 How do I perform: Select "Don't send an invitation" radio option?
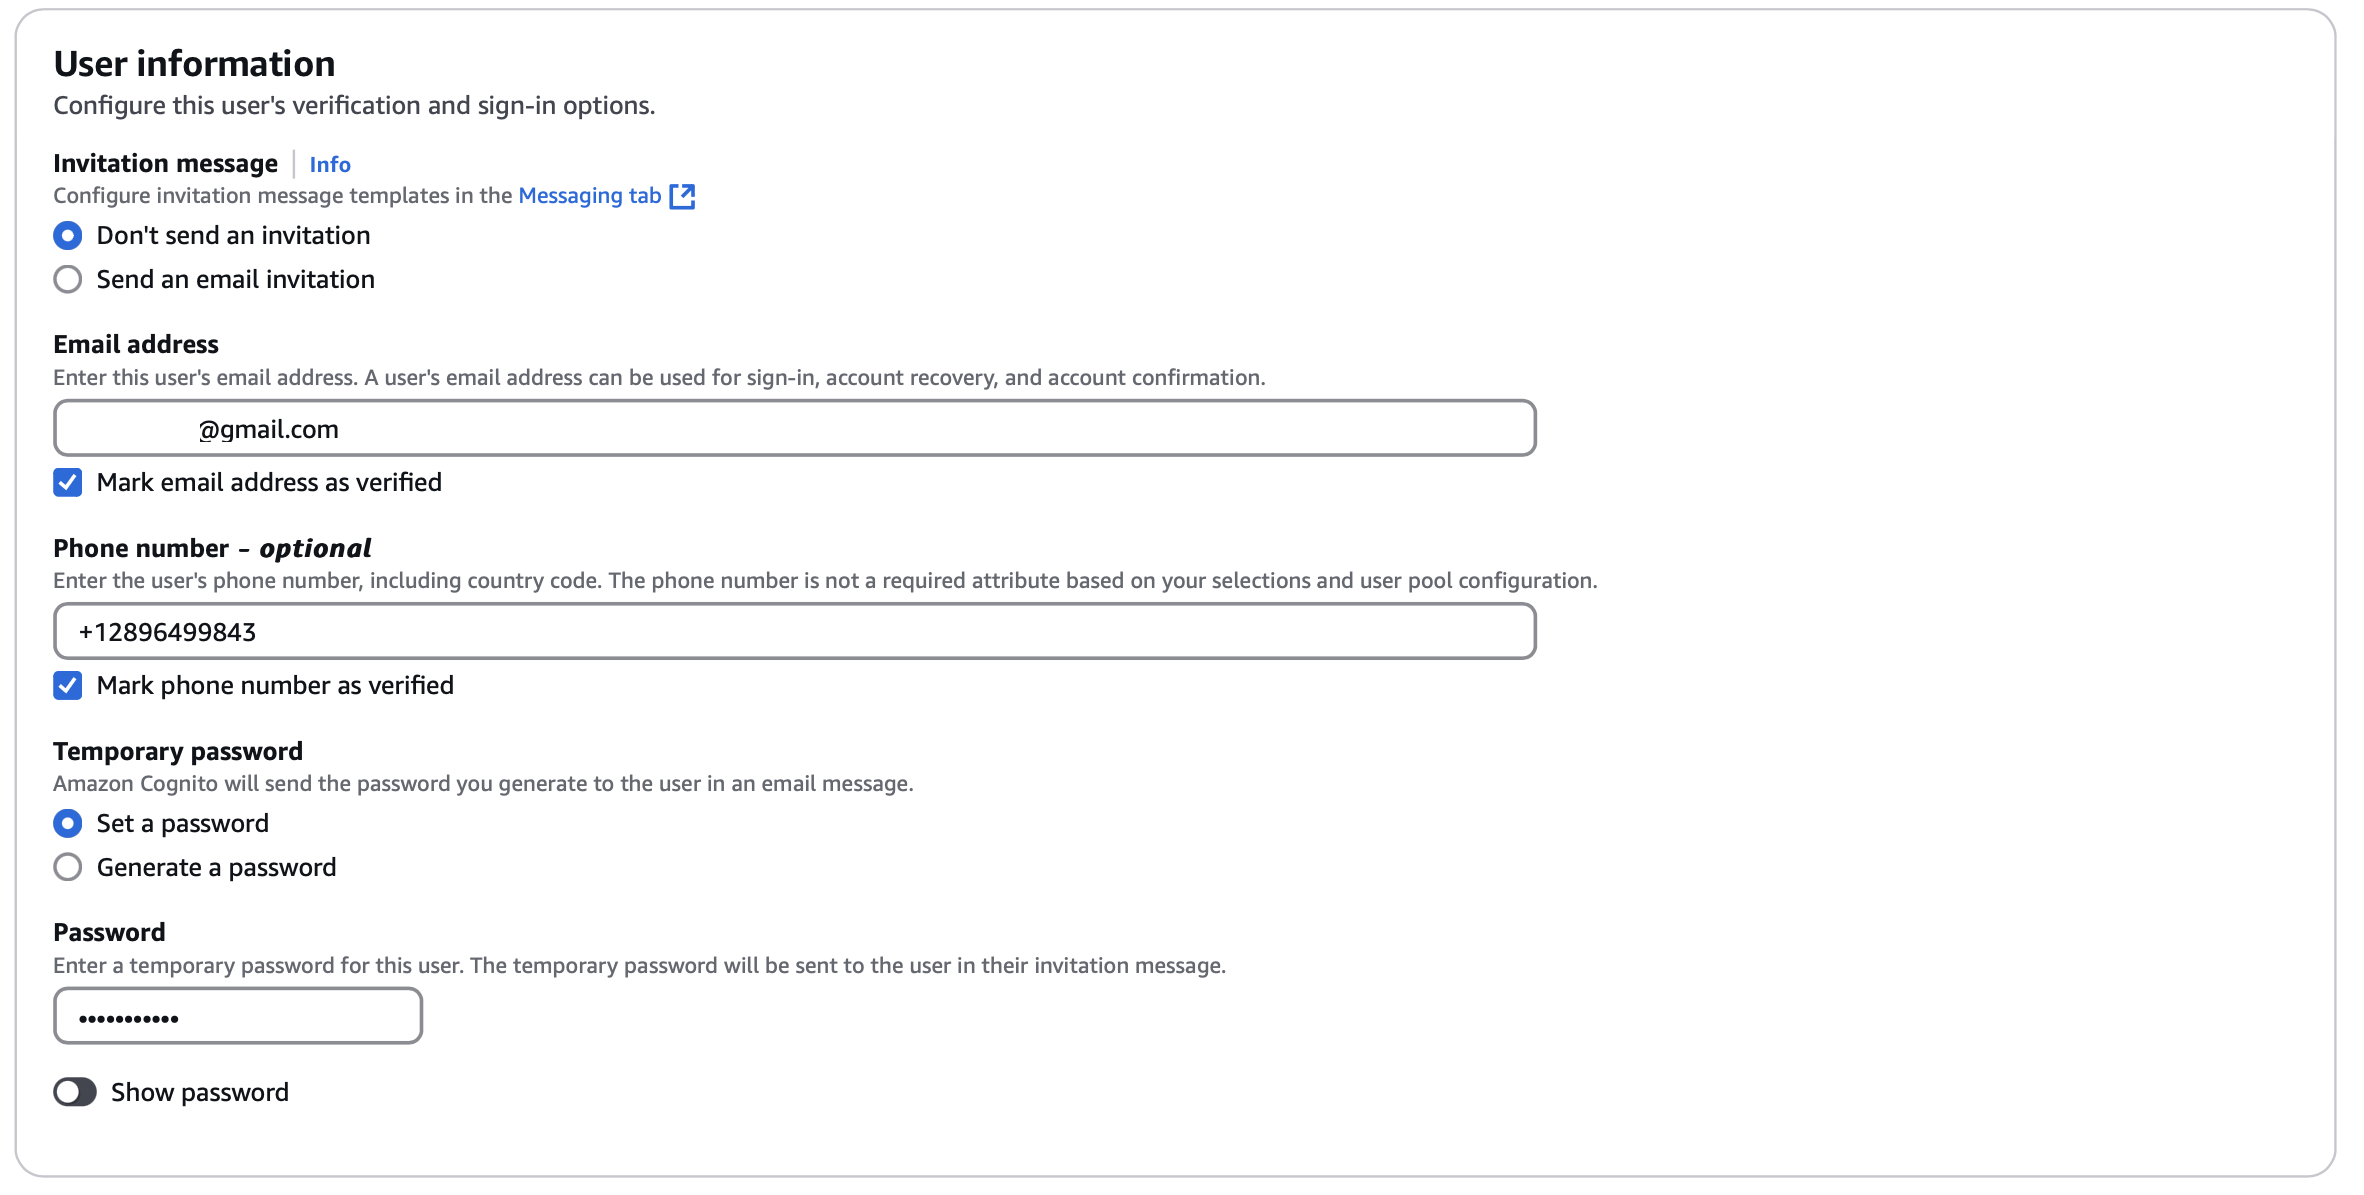point(67,236)
